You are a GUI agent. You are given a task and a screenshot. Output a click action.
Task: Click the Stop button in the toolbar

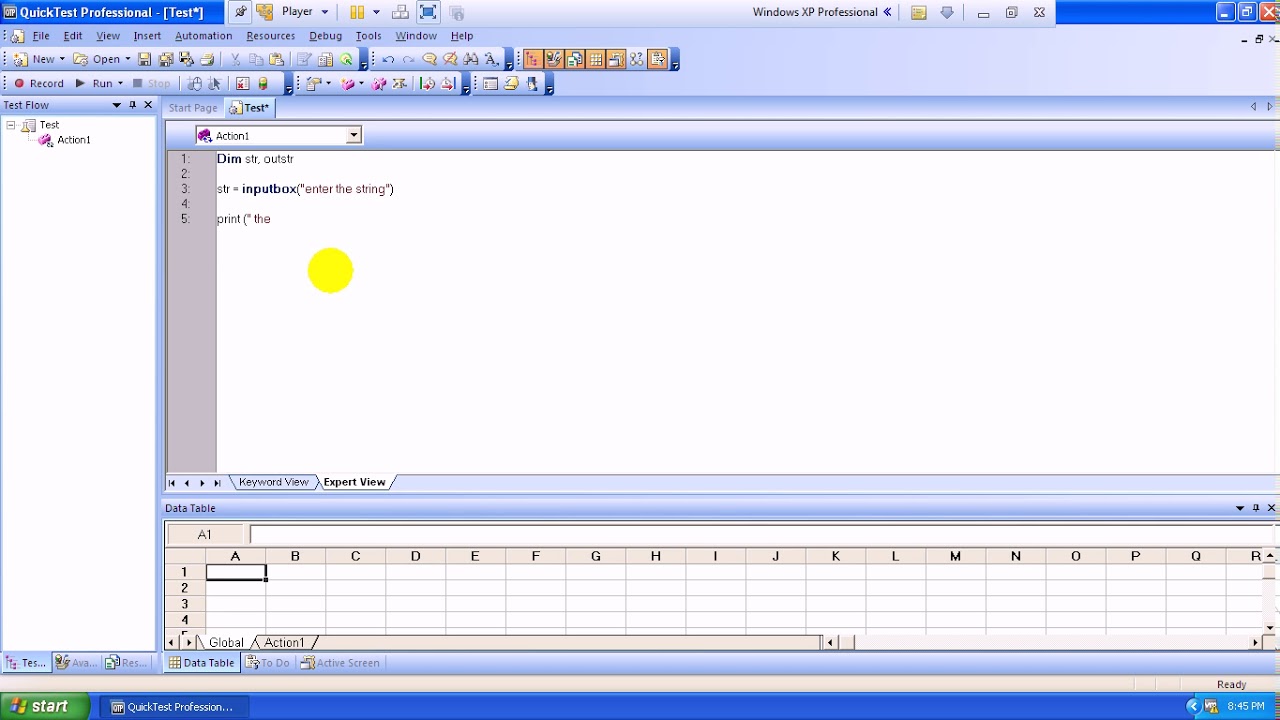pos(151,84)
